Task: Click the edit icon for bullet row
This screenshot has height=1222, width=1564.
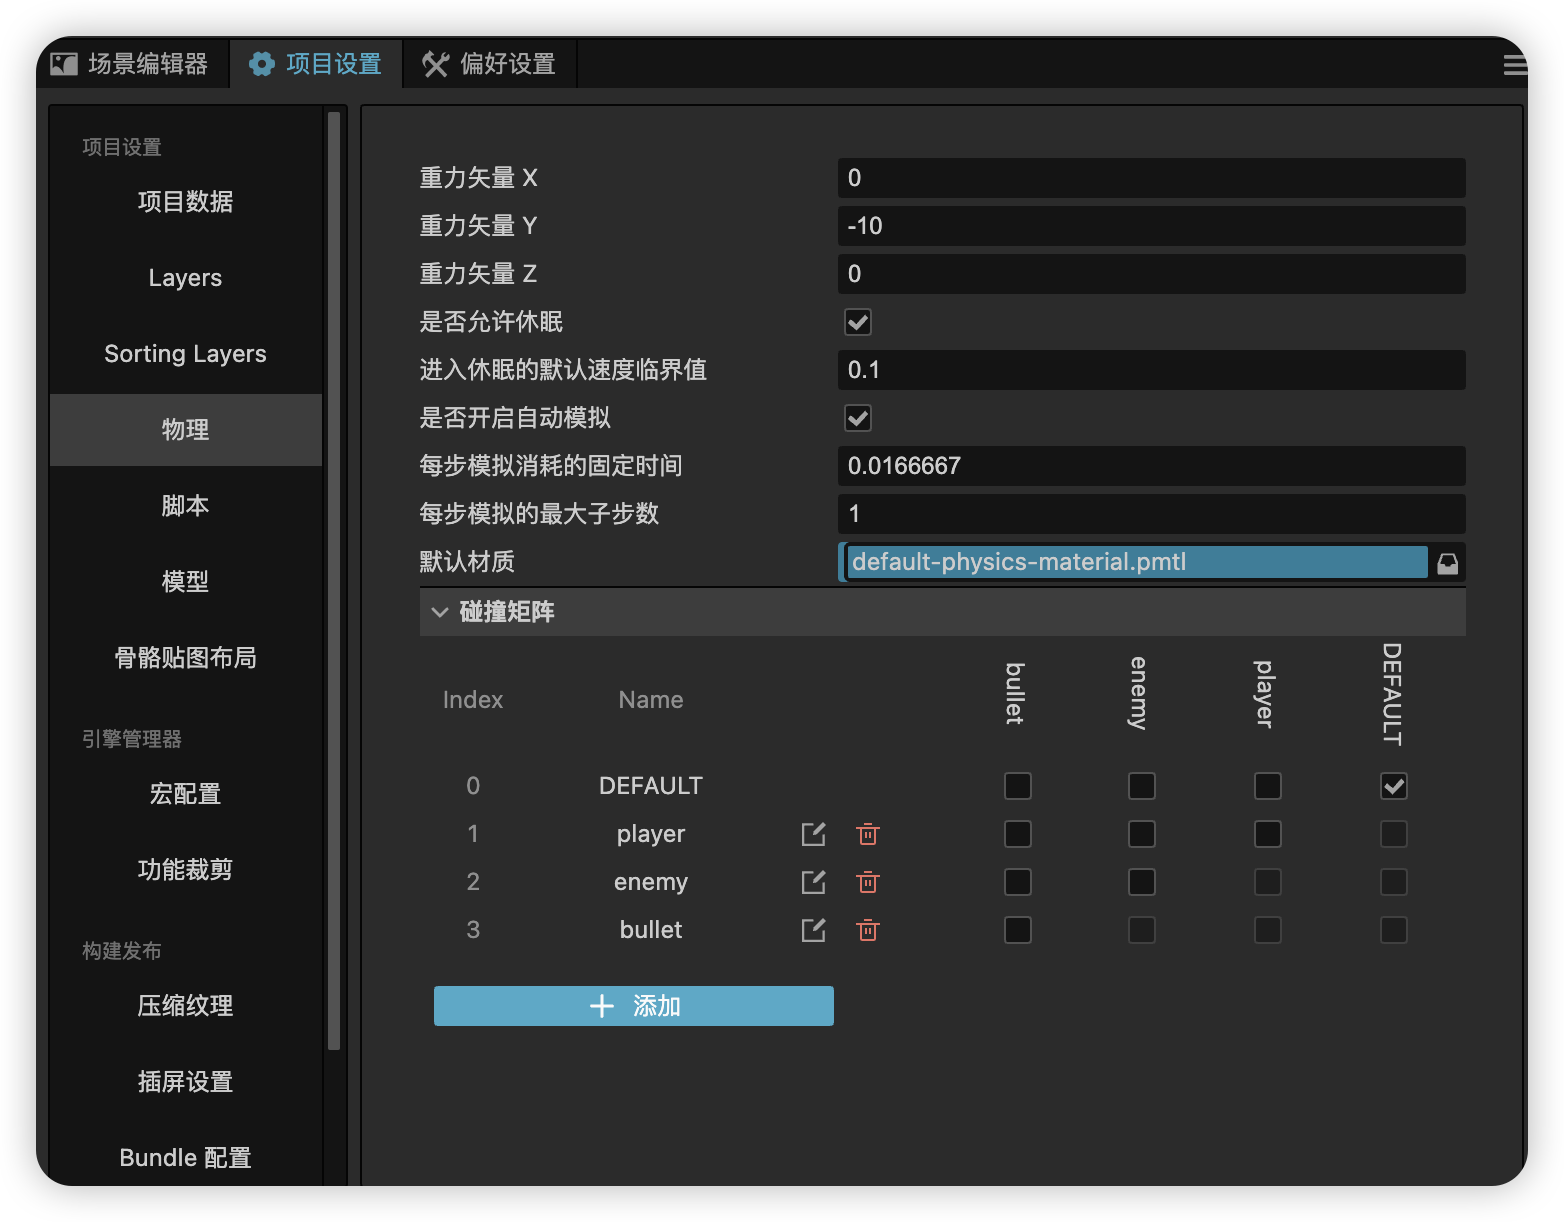Action: (813, 930)
